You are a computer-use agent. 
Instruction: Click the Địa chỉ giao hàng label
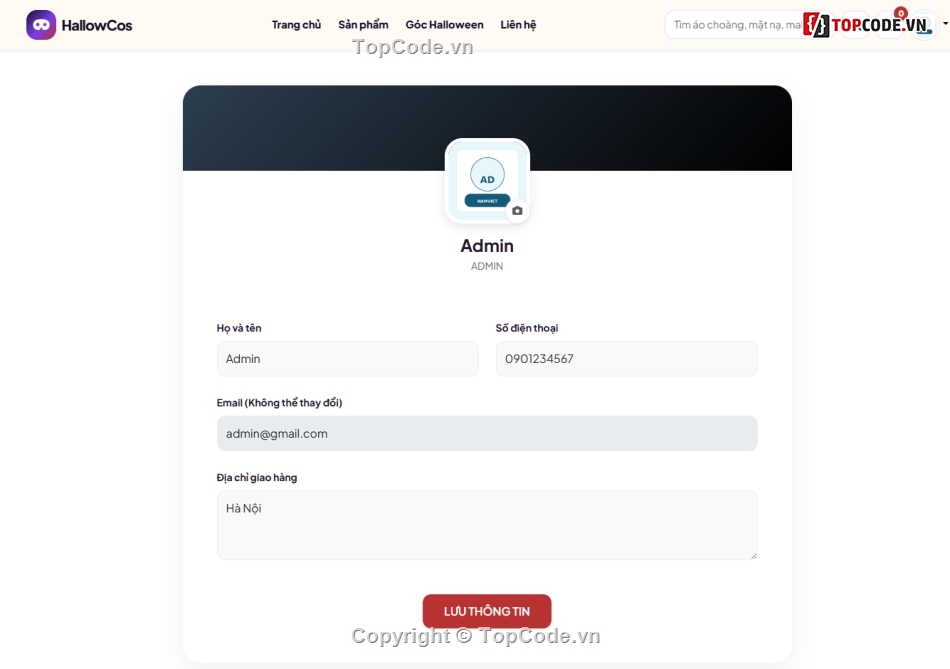257,478
